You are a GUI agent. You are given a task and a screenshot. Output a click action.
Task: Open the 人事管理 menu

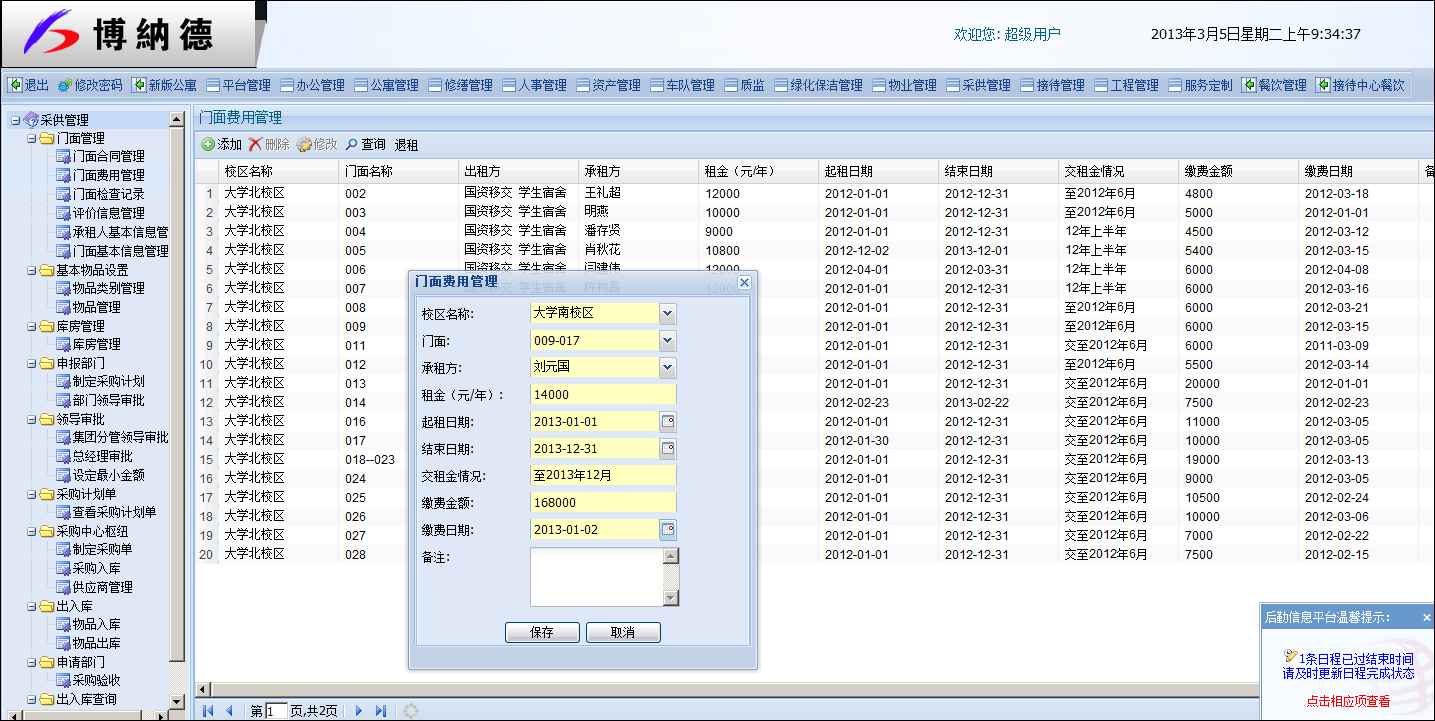click(x=534, y=85)
